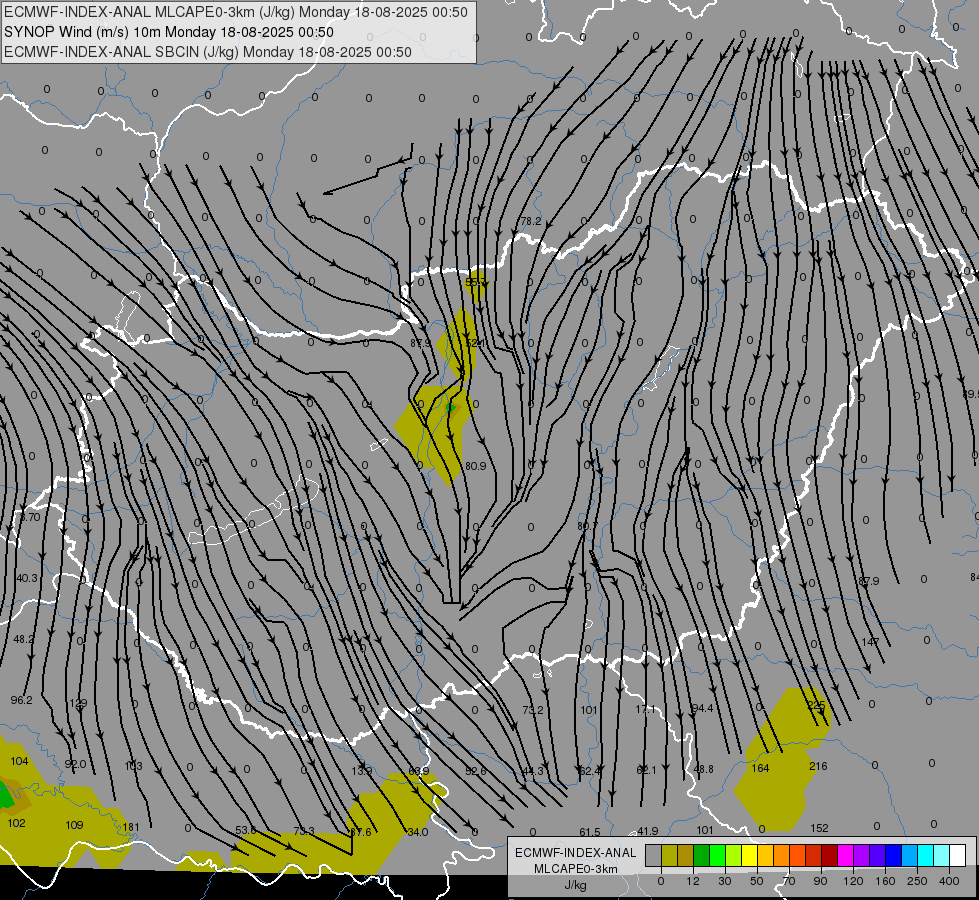Click the map value 40.3

26,578
